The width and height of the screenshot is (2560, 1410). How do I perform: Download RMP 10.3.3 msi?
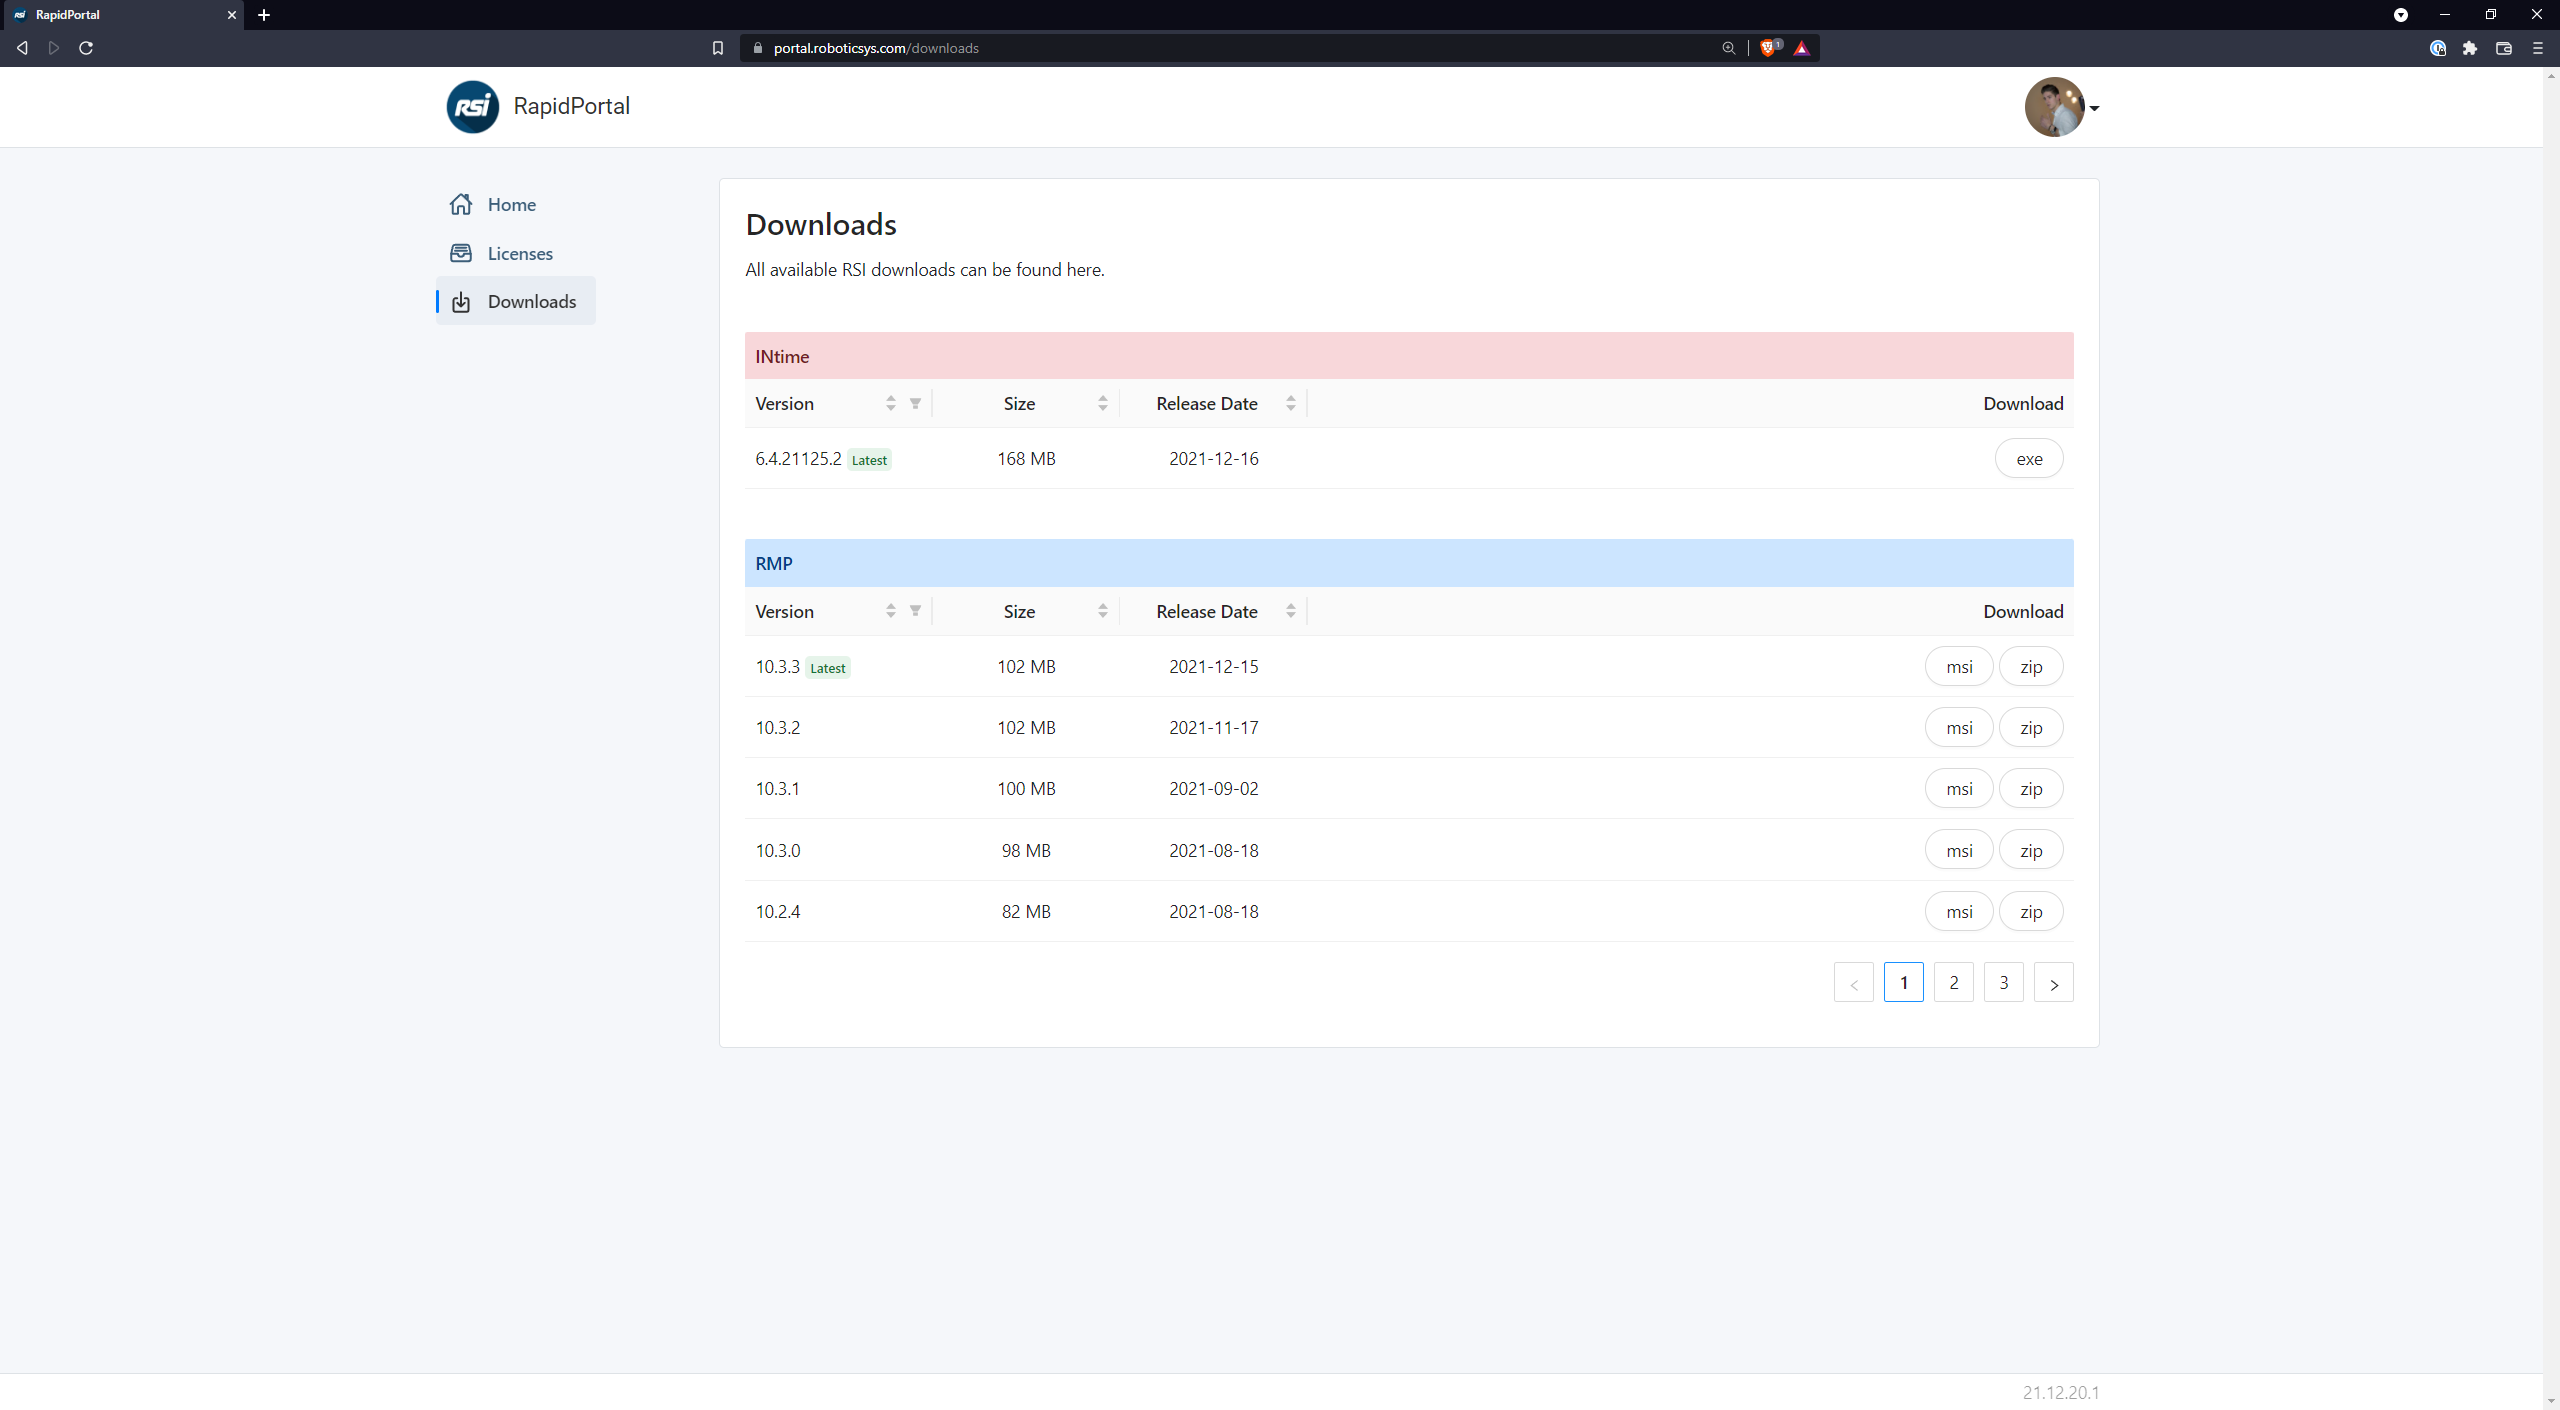tap(1959, 667)
